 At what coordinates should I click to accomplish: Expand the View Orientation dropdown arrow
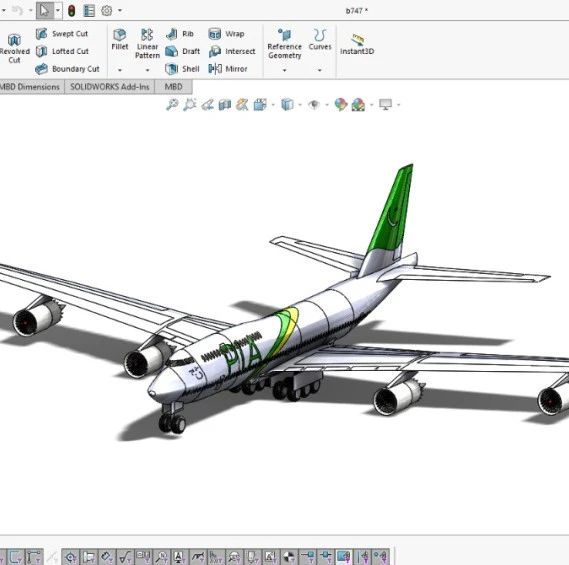tap(273, 105)
